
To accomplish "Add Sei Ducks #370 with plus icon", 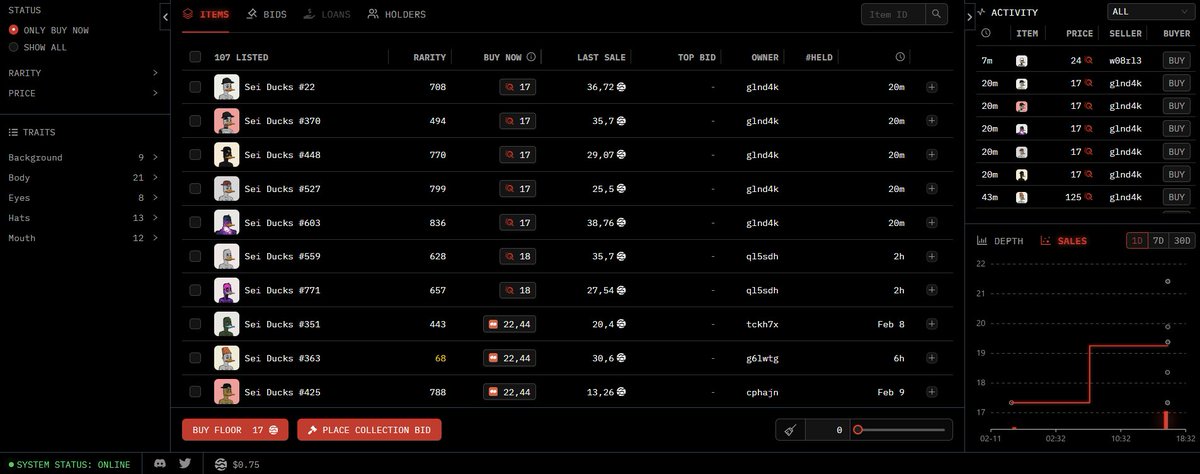I will click(x=932, y=121).
